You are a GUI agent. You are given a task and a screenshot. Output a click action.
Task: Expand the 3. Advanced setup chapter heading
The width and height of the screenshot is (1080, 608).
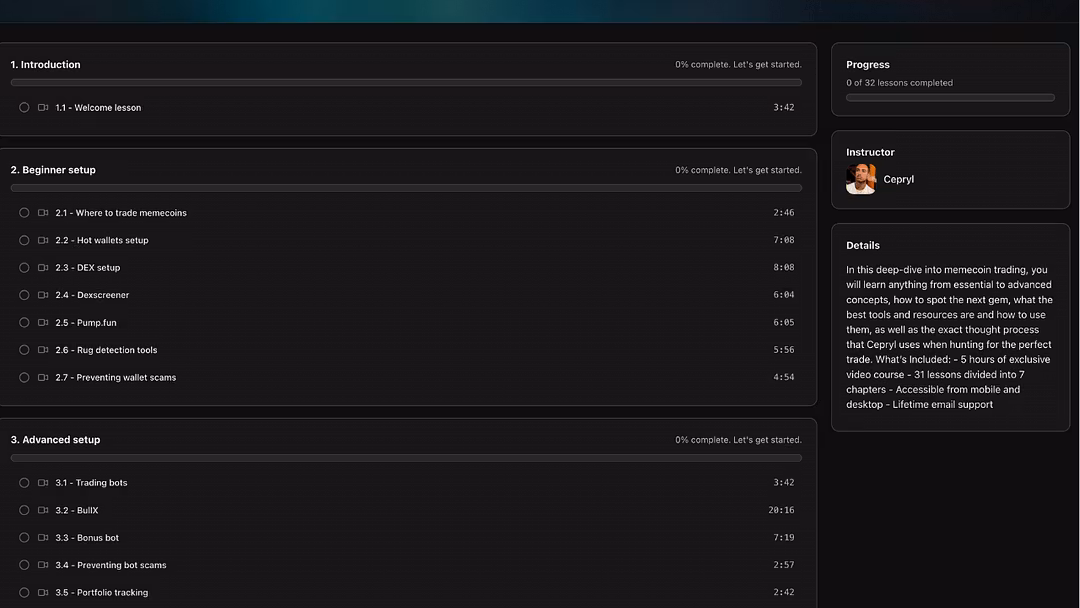click(55, 440)
